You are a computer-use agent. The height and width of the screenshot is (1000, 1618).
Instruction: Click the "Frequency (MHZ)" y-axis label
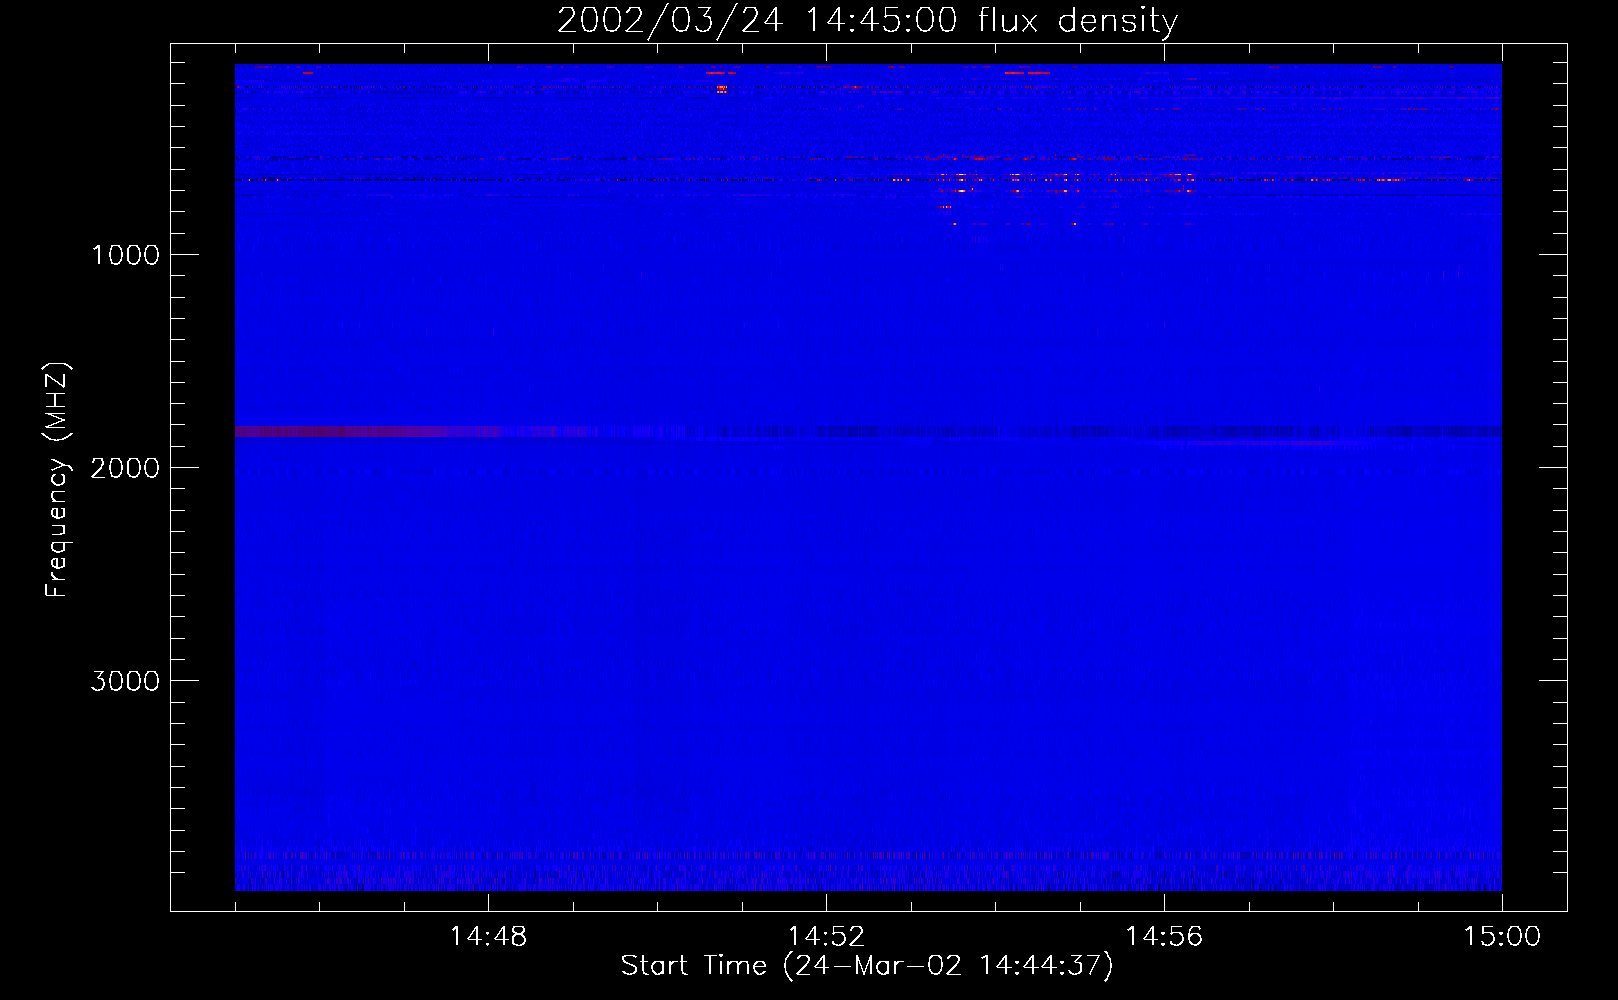coord(57,480)
